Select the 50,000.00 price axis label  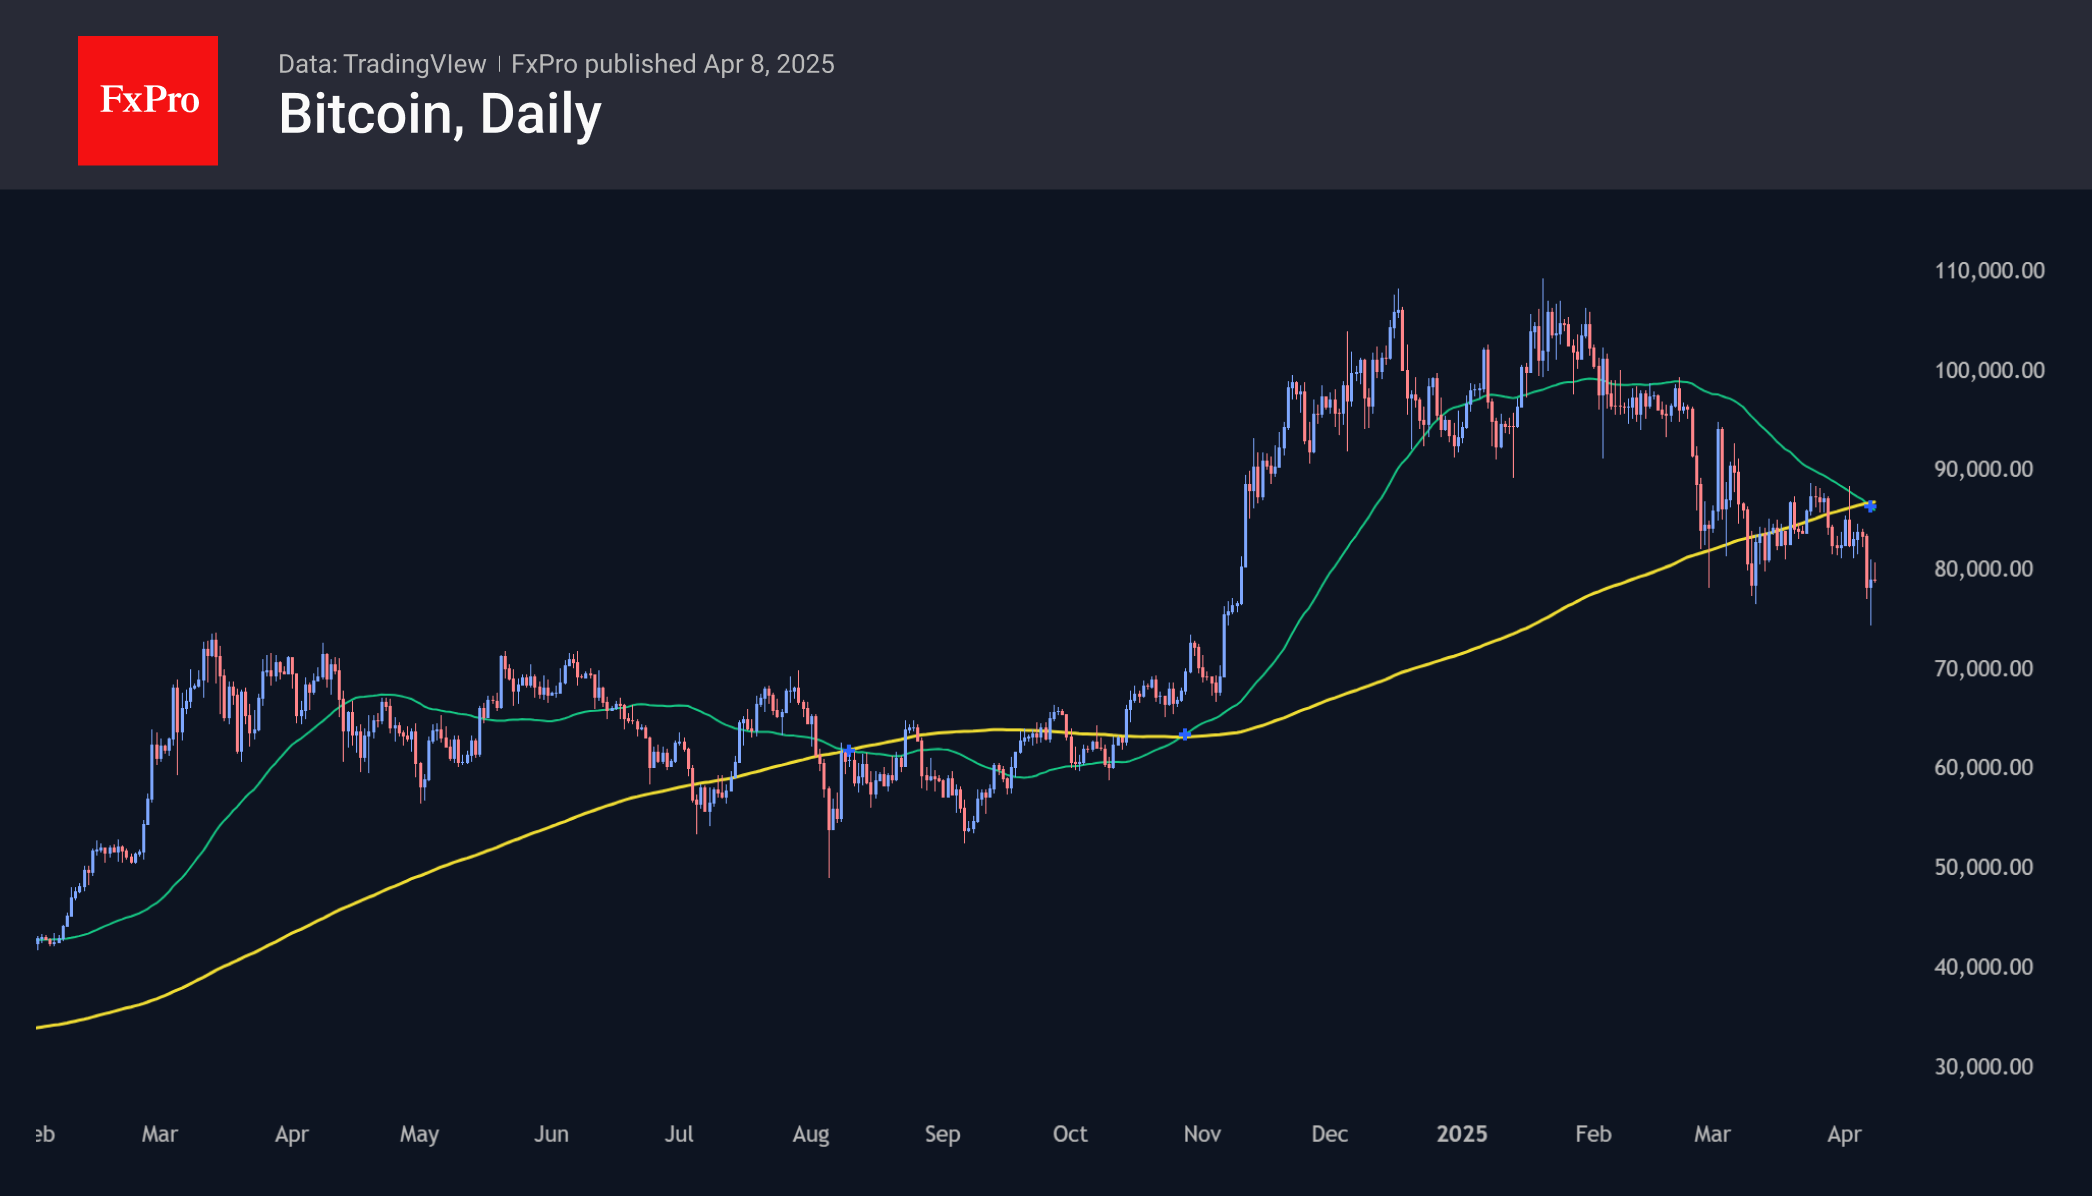pyautogui.click(x=1983, y=867)
